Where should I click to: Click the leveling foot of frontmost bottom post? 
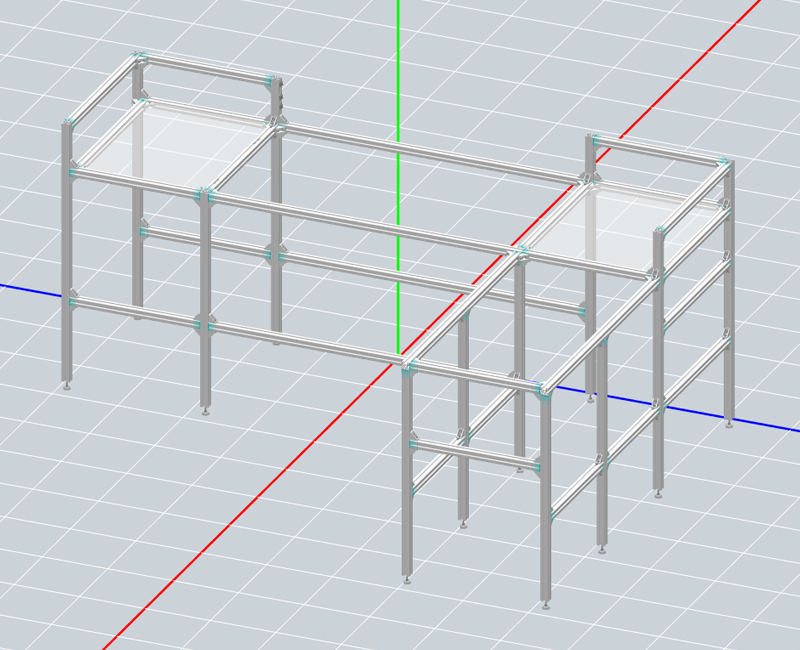546,604
